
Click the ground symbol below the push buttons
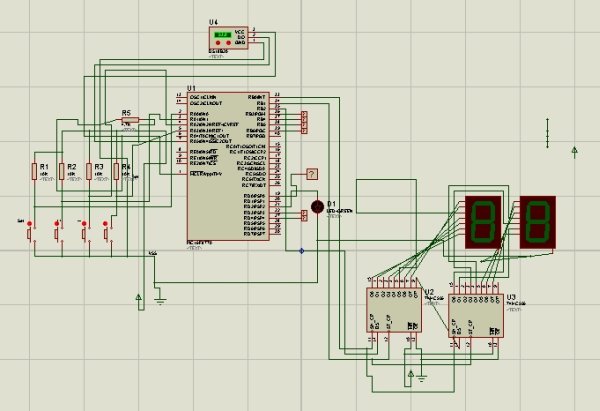pos(160,300)
